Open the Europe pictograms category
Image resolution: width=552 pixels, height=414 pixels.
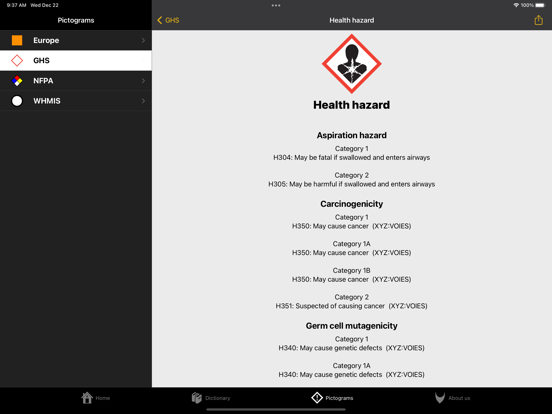76,40
